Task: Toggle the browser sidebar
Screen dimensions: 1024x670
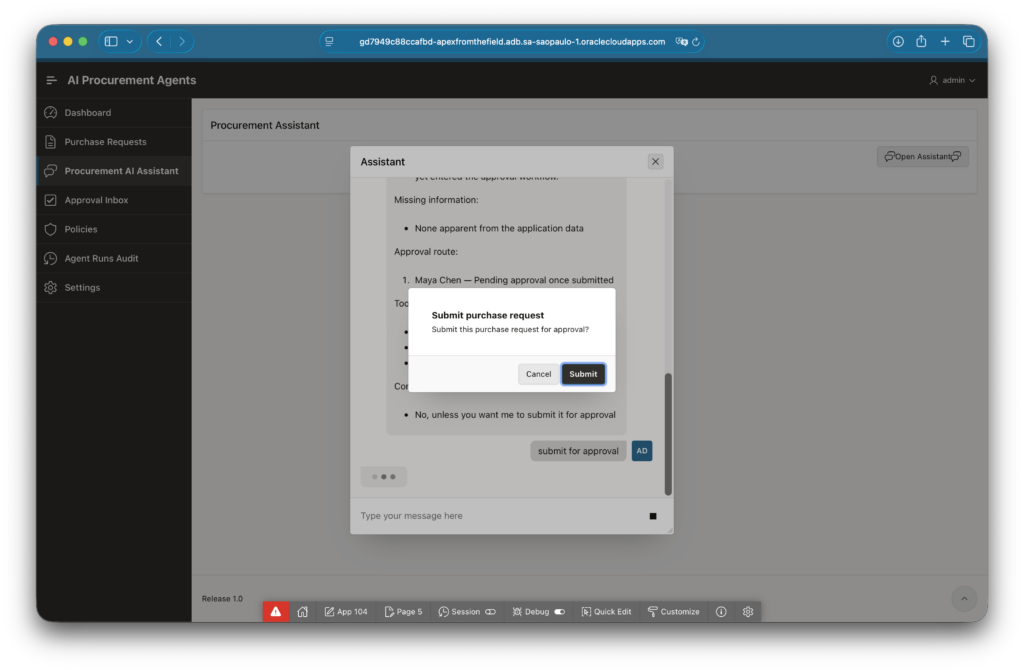Action: [x=111, y=41]
